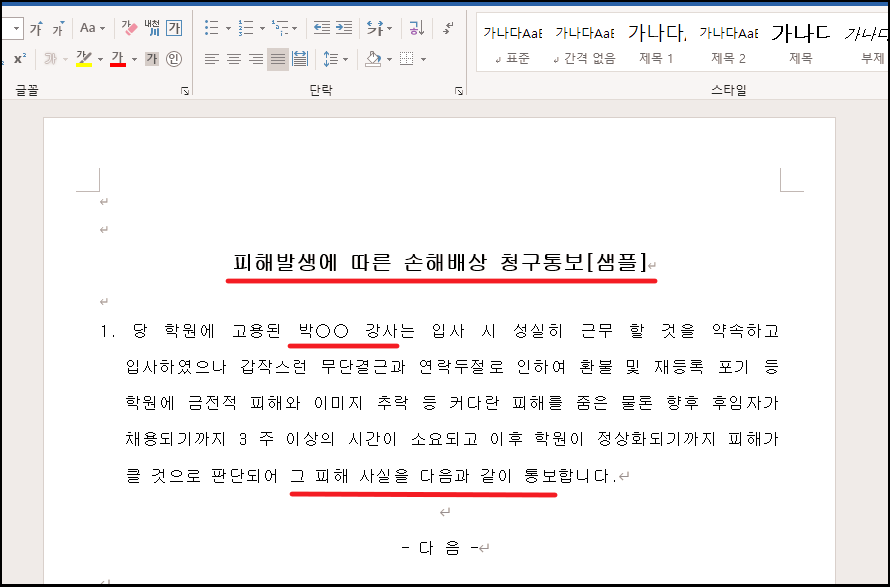890x587 pixels.
Task: Click the text 그 피해 사실을 다음과 같이 통보합니다.
Action: 454,475
